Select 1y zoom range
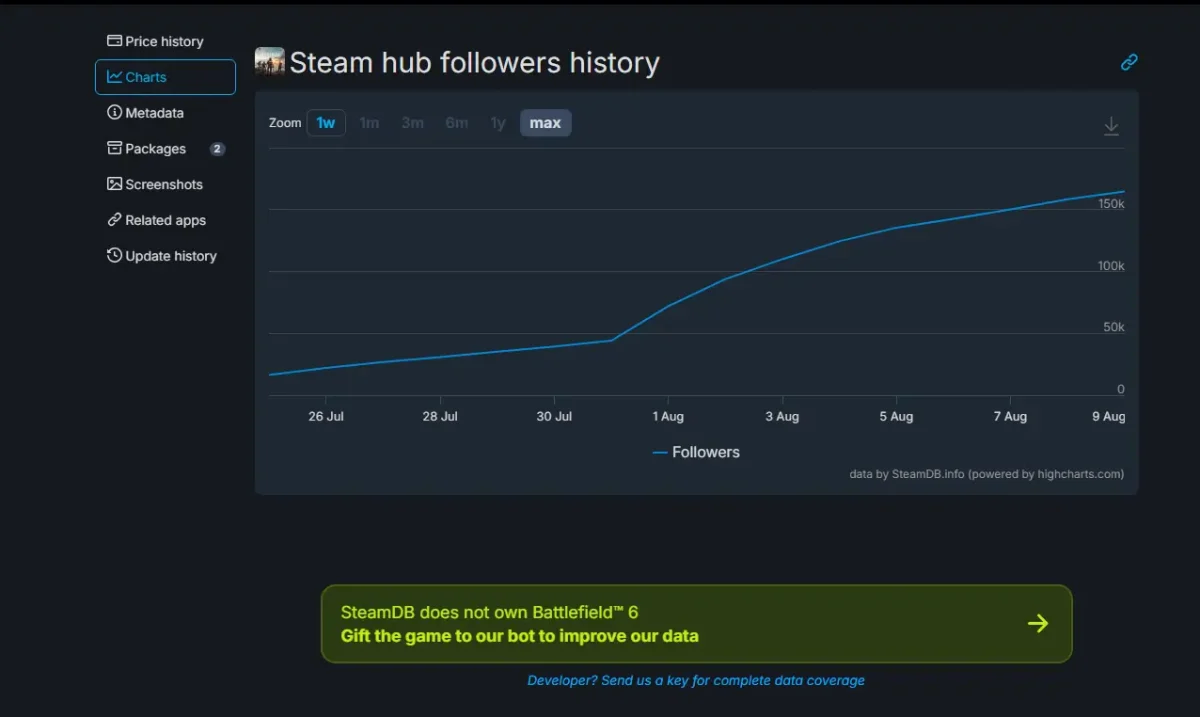 click(497, 123)
